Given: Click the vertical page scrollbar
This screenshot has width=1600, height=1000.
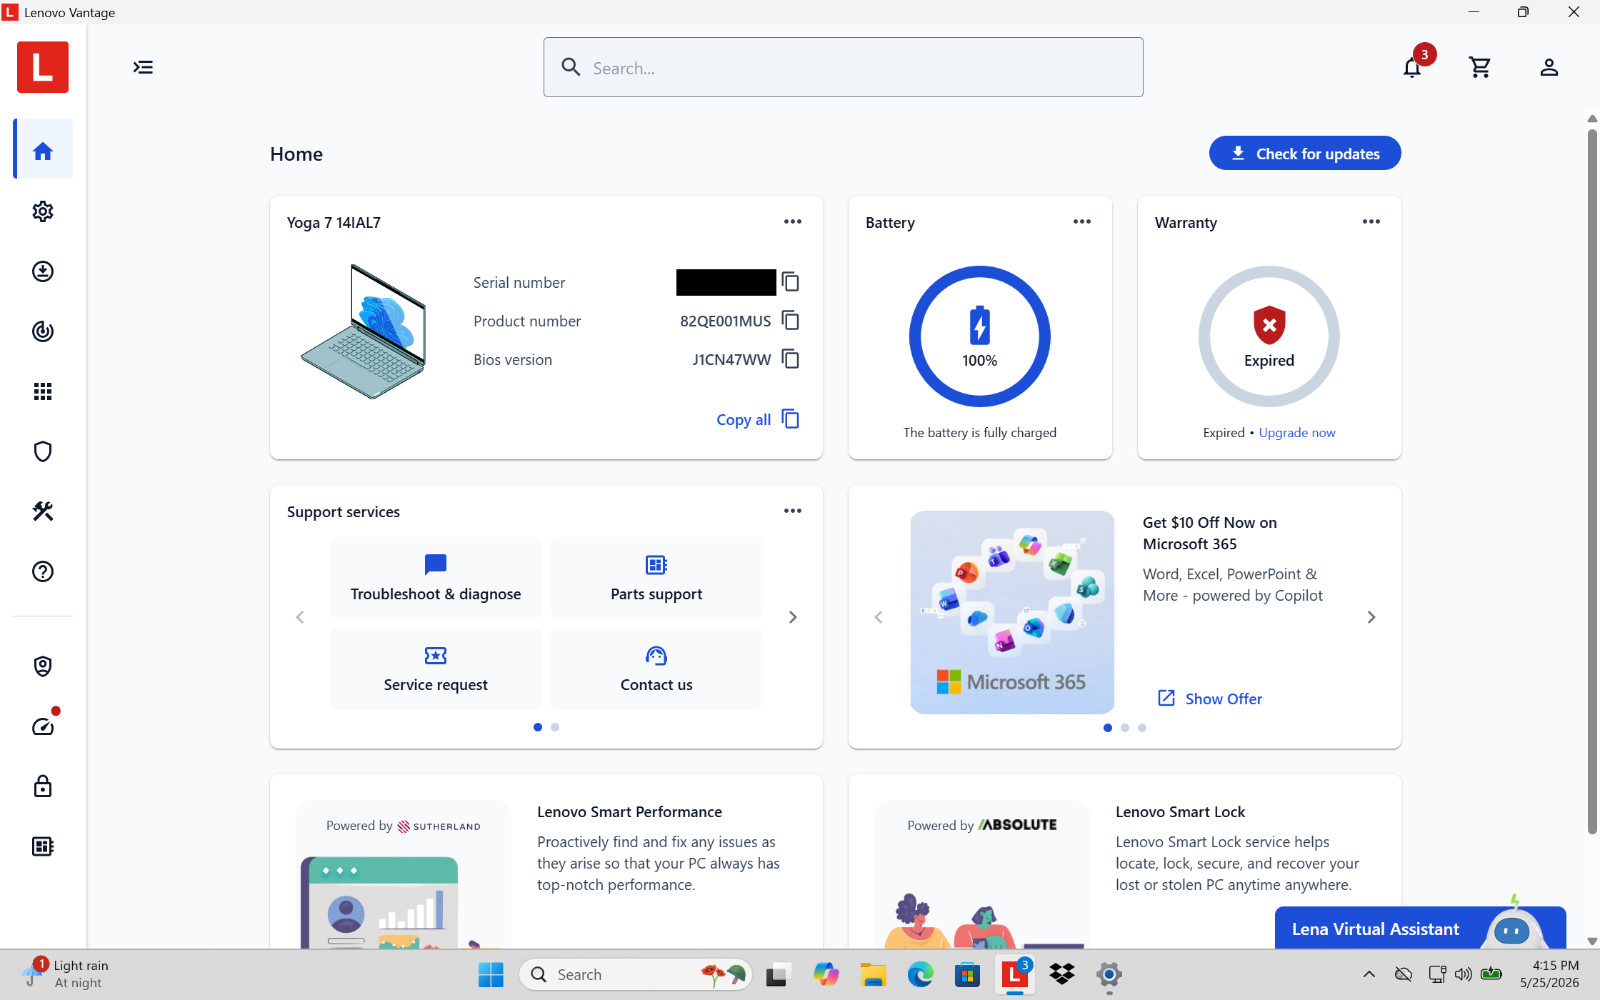Looking at the screenshot, I should 1592,480.
